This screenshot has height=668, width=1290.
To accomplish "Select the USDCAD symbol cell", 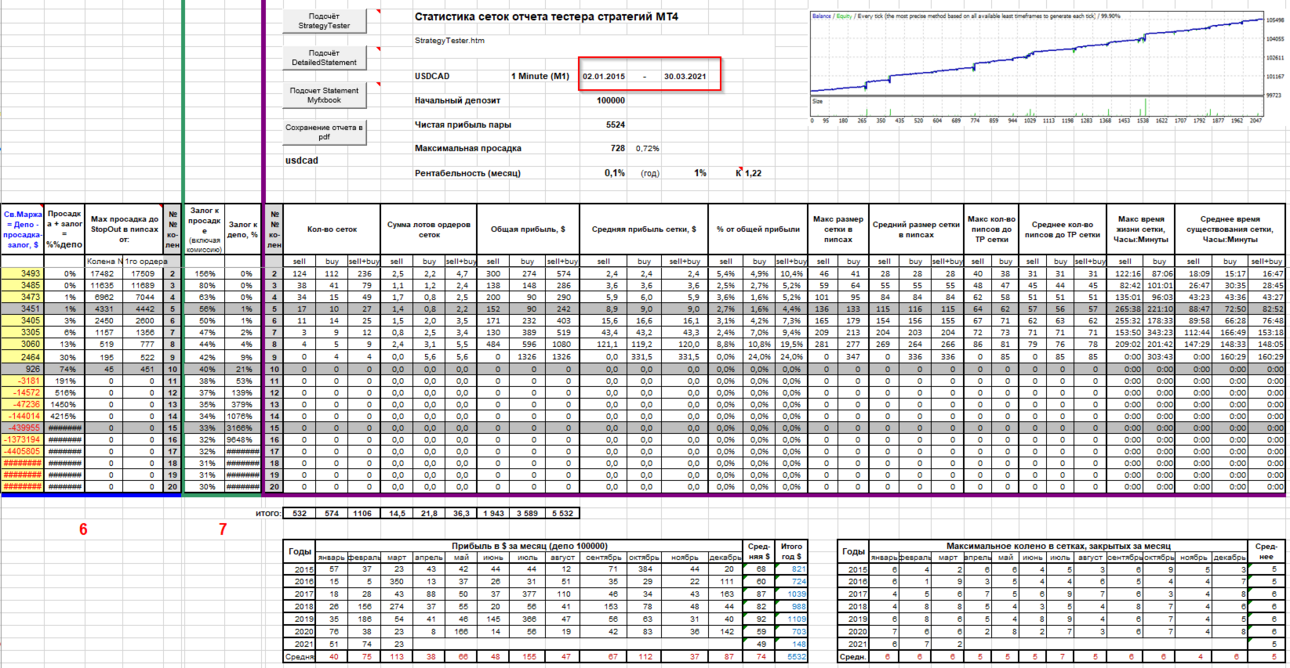I will (x=433, y=77).
